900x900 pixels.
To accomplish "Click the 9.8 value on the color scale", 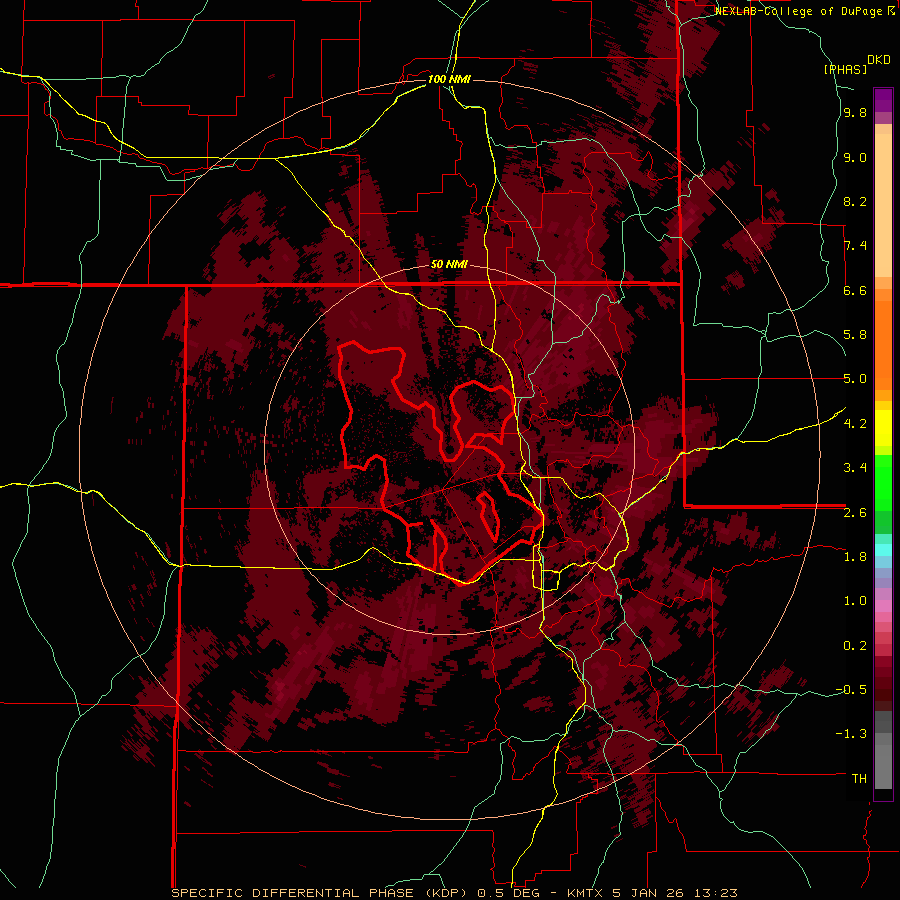I will pos(855,113).
